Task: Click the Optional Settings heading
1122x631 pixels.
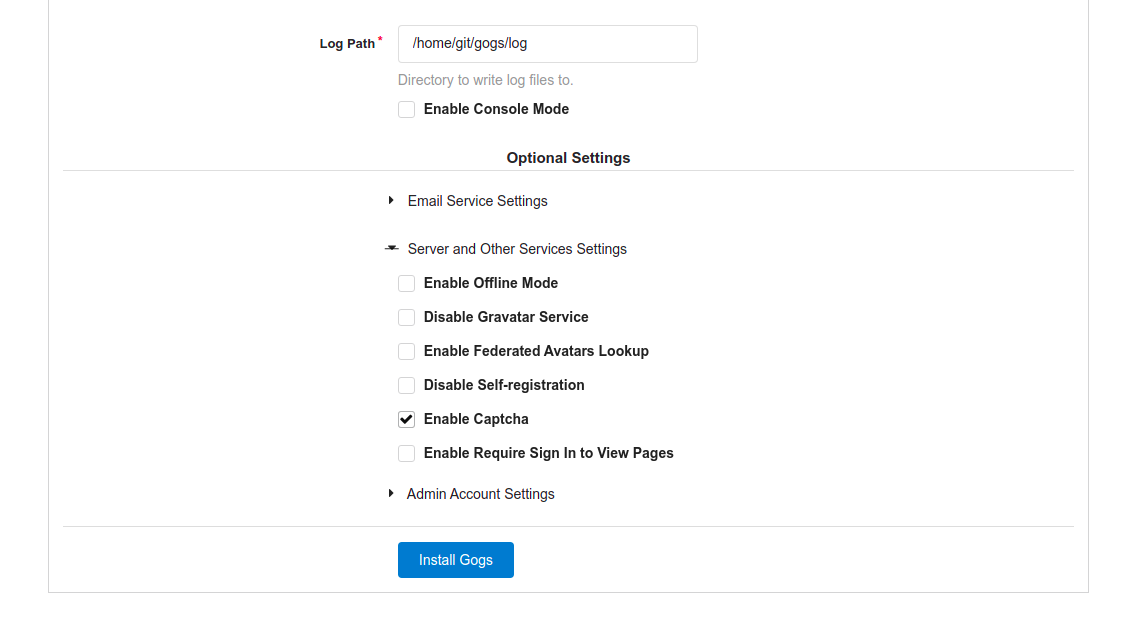Action: (x=568, y=158)
